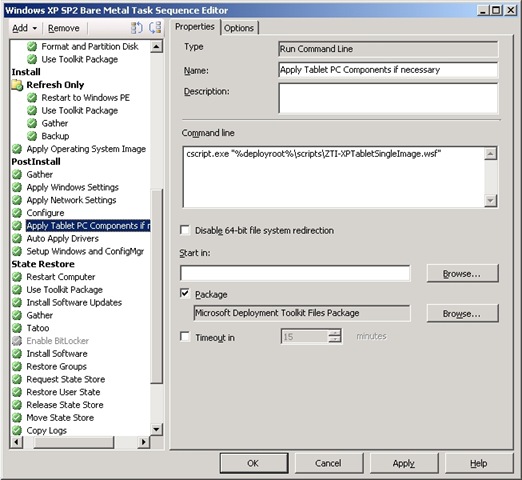Click the move-down icon in the task toolbar
This screenshot has height=480, width=522.
(x=155, y=28)
